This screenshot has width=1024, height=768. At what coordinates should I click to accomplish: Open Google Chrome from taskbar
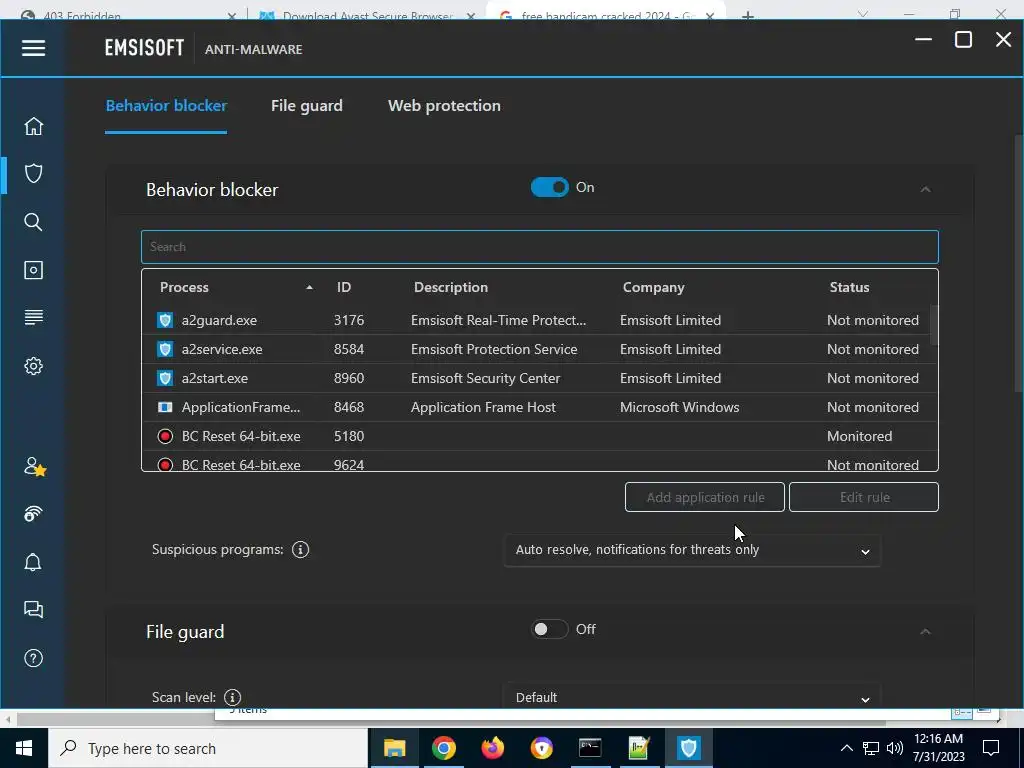(x=443, y=748)
